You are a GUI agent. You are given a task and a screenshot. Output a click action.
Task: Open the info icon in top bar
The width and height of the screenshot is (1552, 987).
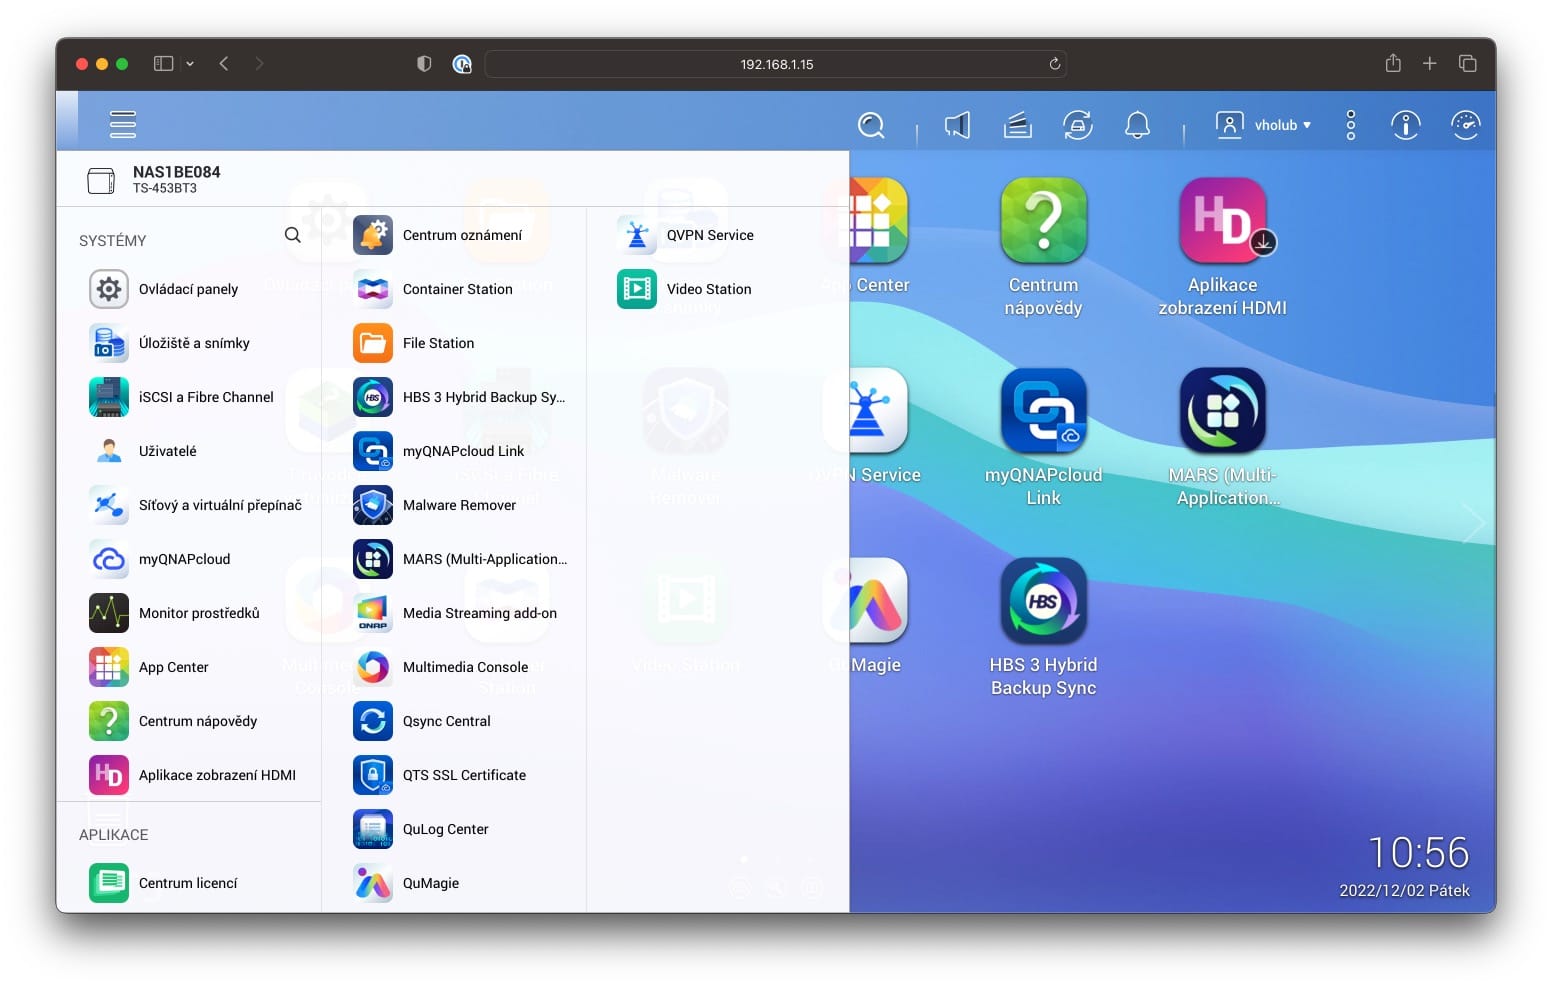1405,125
